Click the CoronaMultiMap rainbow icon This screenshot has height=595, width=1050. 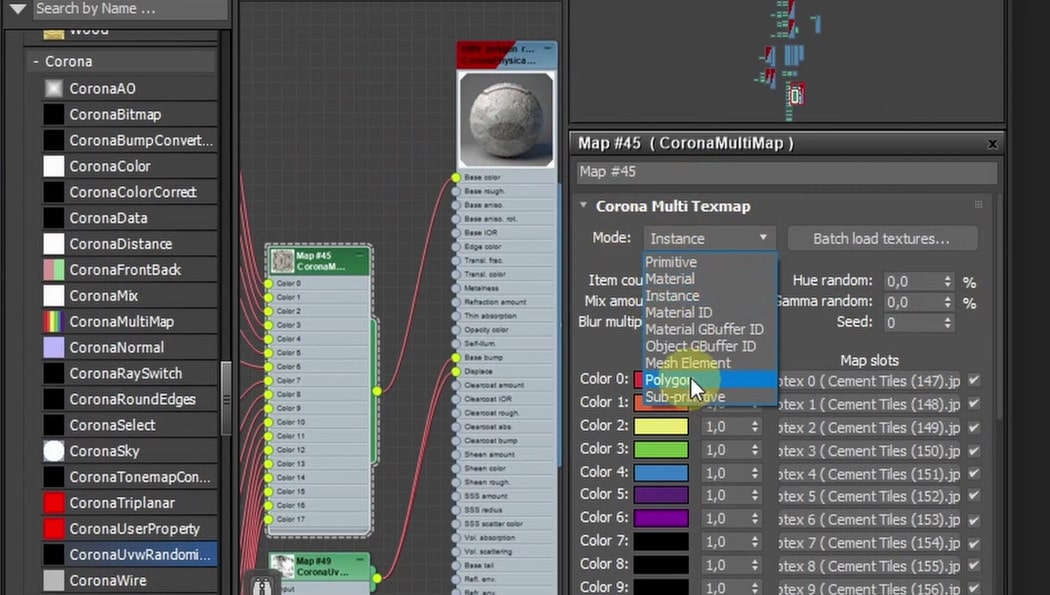54,321
